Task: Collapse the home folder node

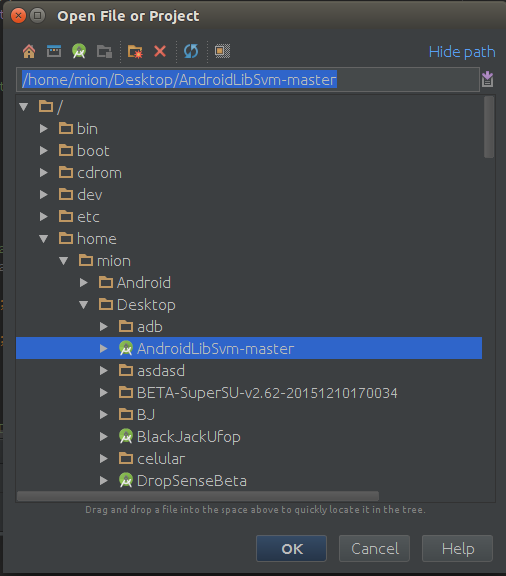Action: point(43,239)
